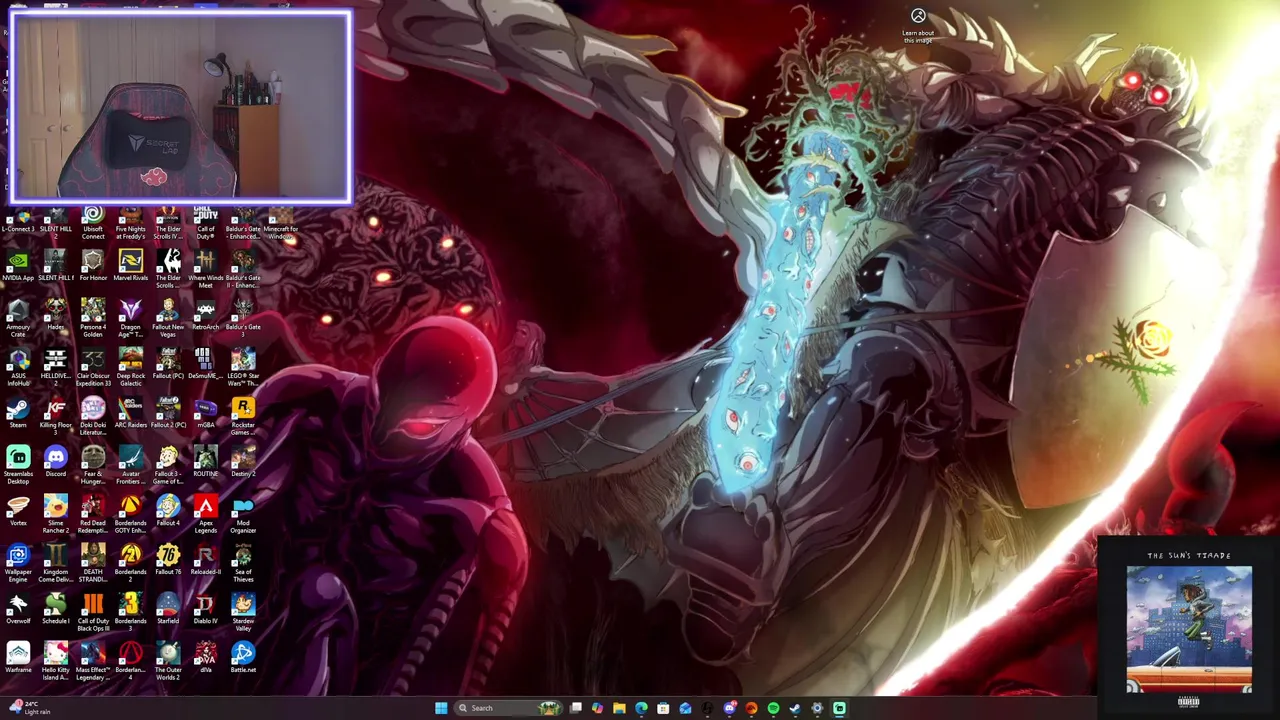Launch the Hades desktop shortcut
This screenshot has height=720, width=1280.
click(x=55, y=316)
